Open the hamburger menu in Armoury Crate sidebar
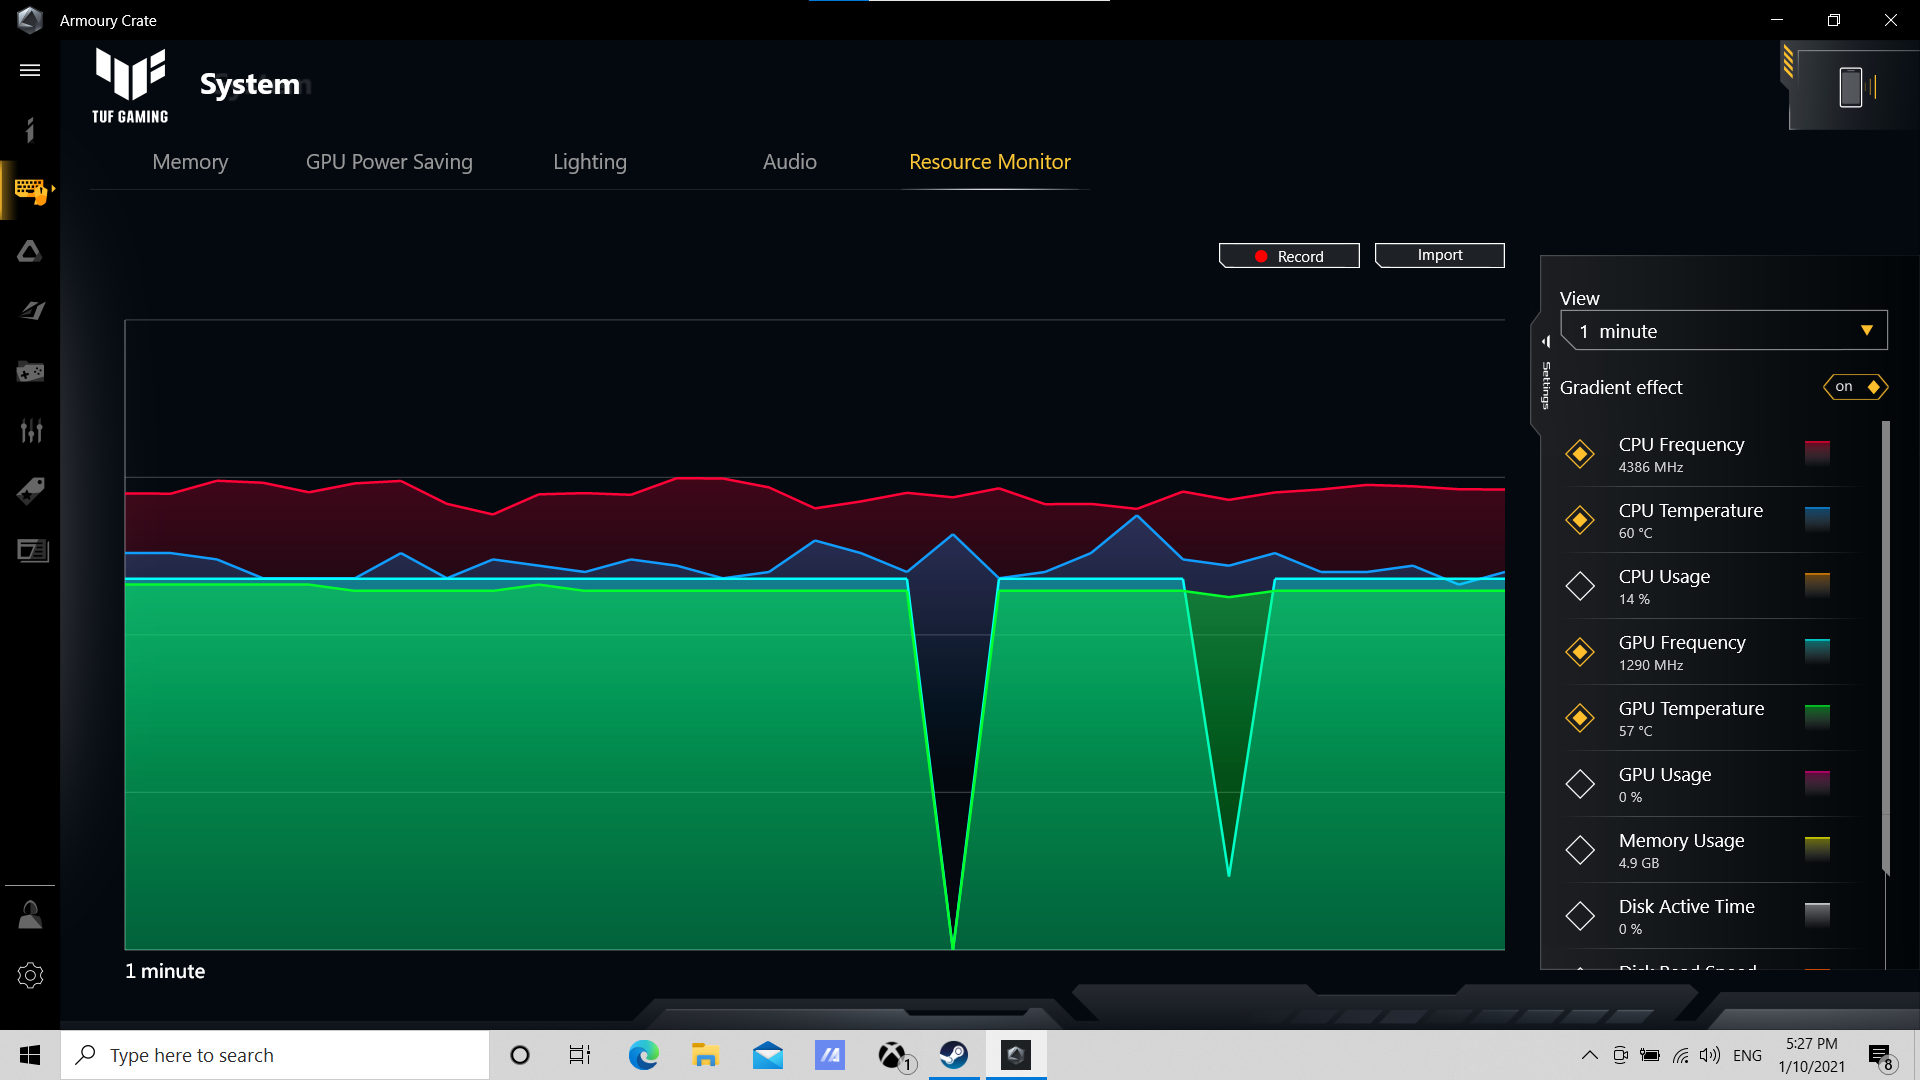The image size is (1920, 1080). pyautogui.click(x=30, y=70)
